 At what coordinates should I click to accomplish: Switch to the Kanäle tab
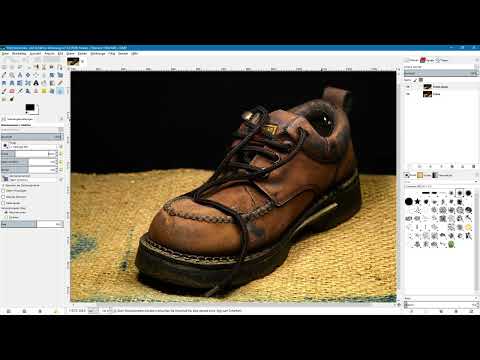[x=427, y=60]
